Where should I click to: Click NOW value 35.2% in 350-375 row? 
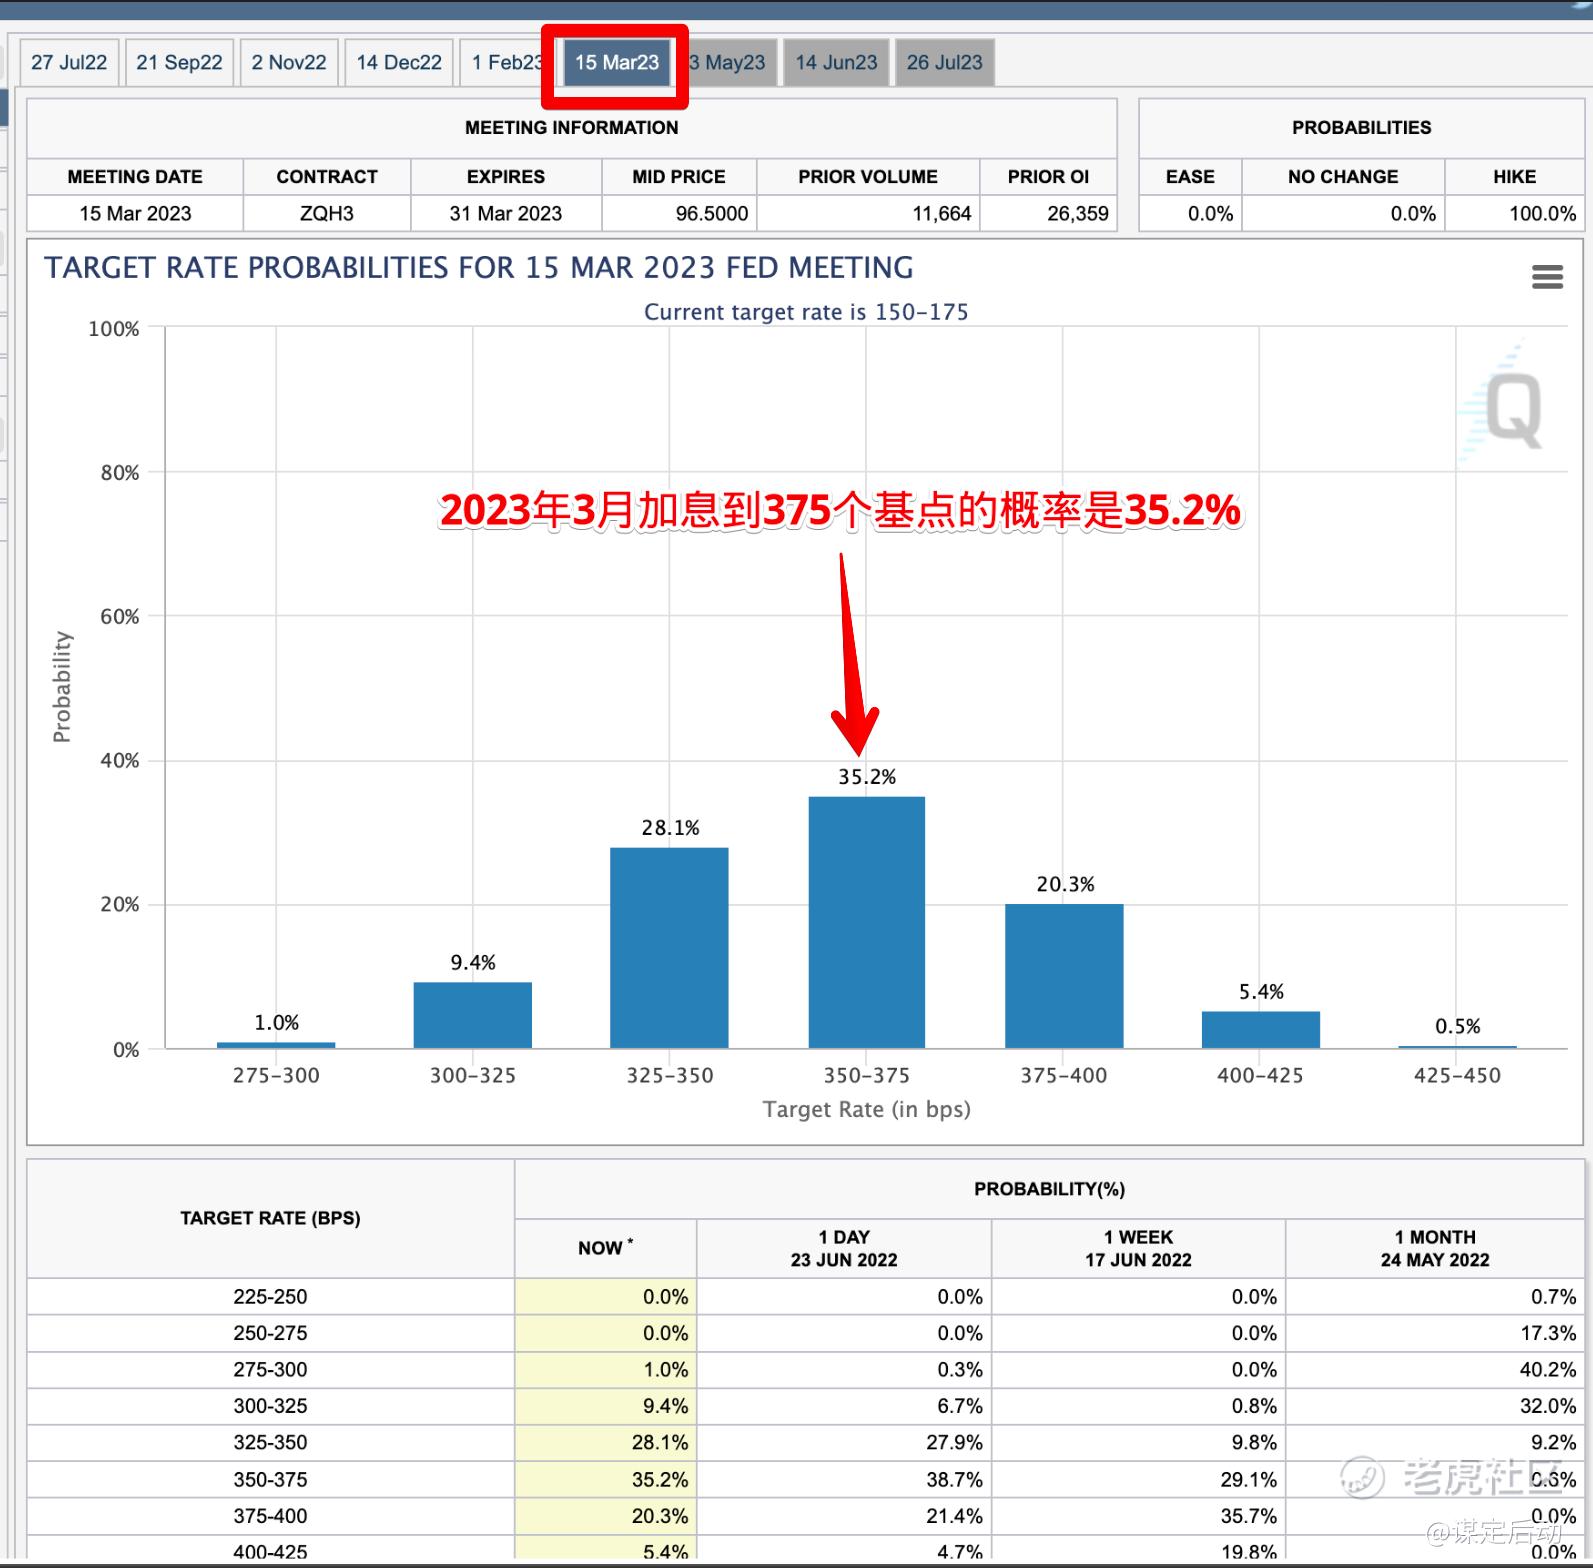pos(660,1479)
